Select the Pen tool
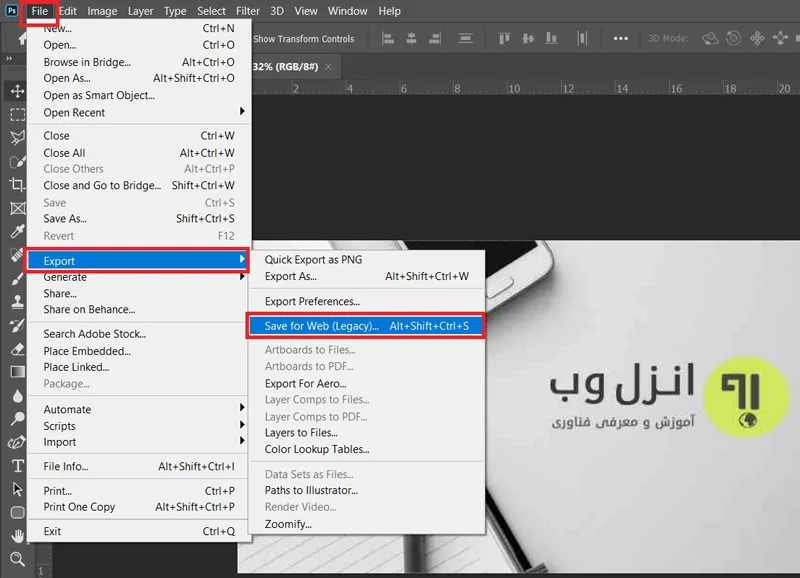The width and height of the screenshot is (800, 578). click(x=17, y=442)
